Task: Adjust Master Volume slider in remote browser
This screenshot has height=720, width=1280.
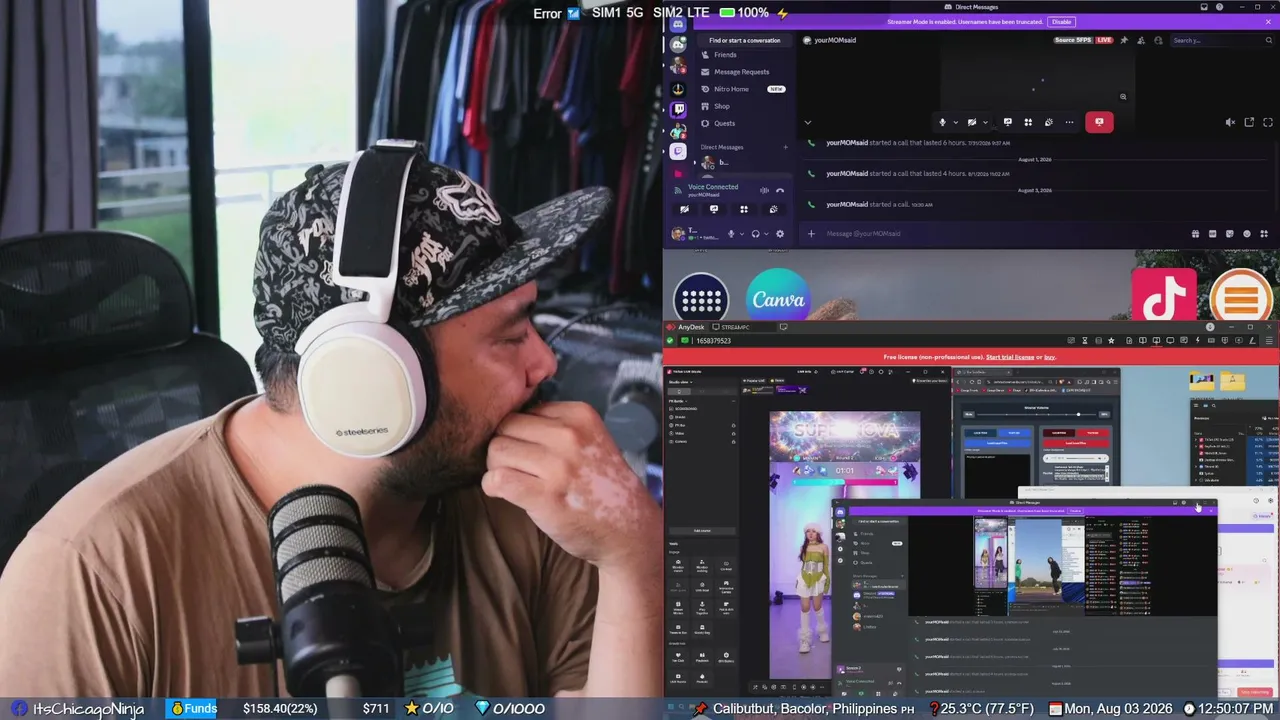Action: [x=1035, y=414]
